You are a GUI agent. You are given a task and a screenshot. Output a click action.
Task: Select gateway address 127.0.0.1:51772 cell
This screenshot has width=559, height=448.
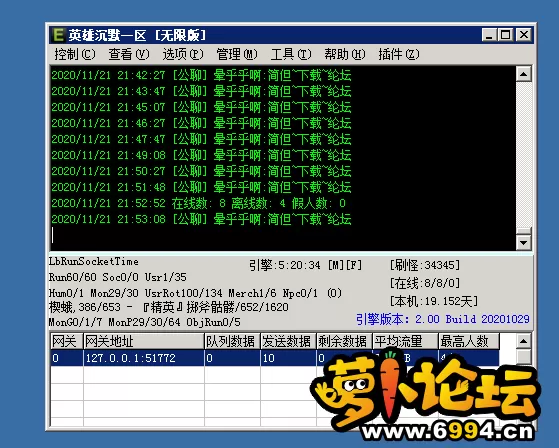point(144,358)
